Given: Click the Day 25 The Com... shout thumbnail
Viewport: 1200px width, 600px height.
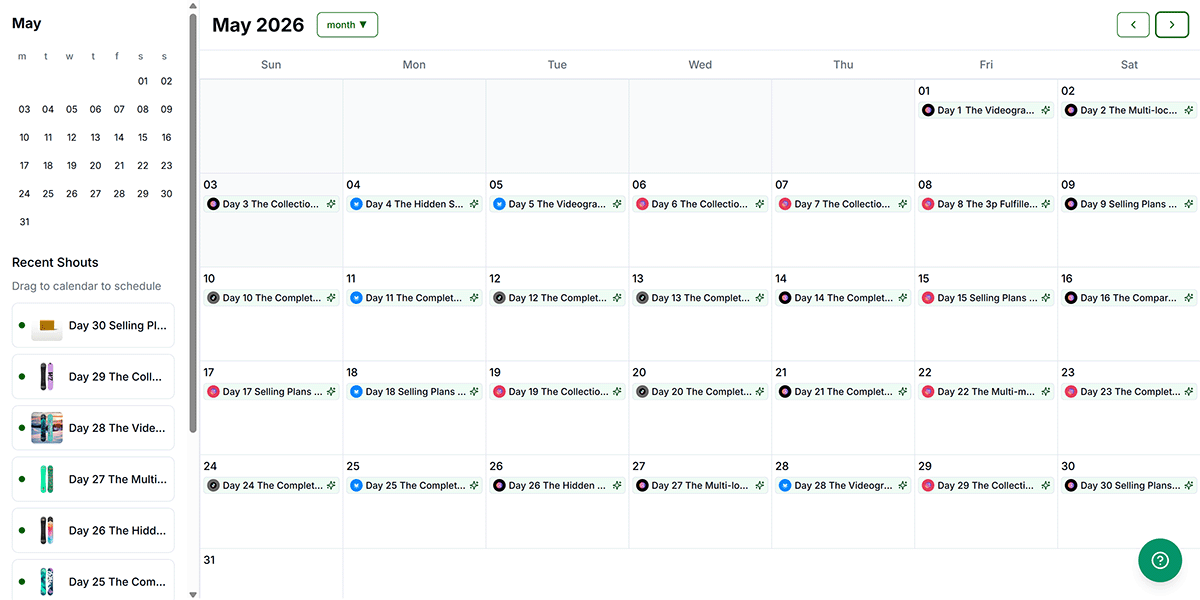Looking at the screenshot, I should [47, 582].
